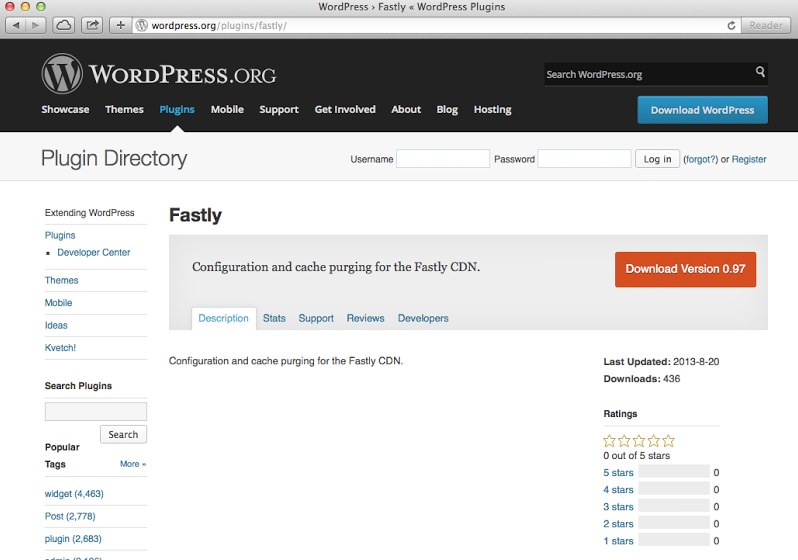The height and width of the screenshot is (560, 798).
Task: Click the Safari forward arrow button
Action: (x=35, y=25)
